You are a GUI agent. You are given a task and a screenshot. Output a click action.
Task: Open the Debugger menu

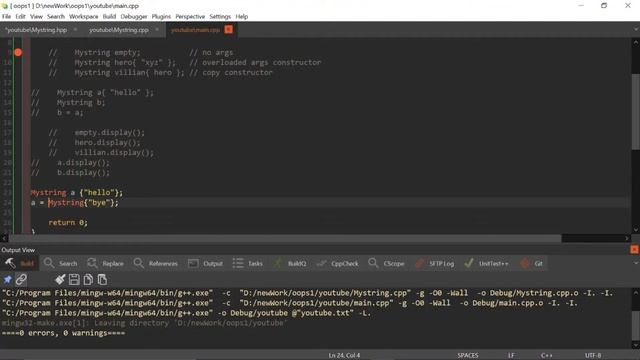(134, 17)
